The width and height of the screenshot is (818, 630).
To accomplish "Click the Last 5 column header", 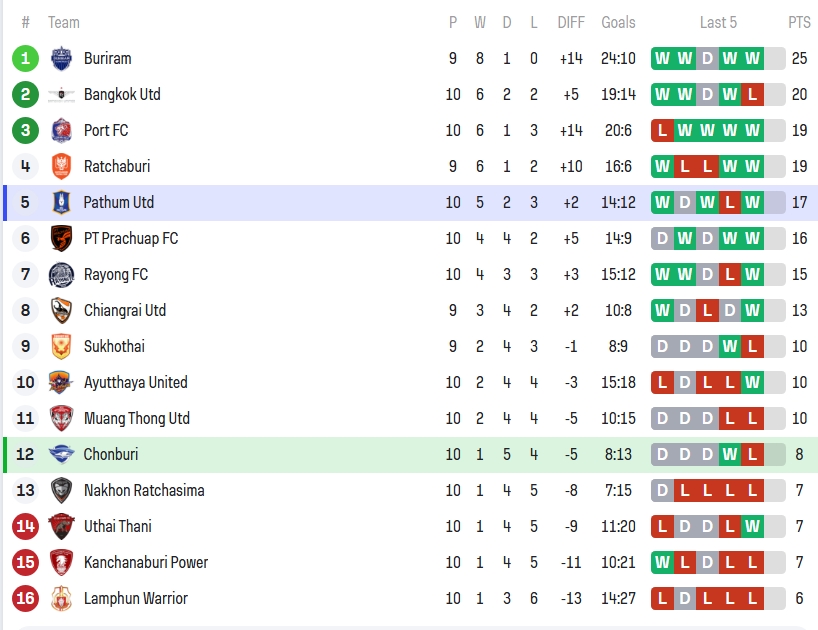I will (719, 22).
